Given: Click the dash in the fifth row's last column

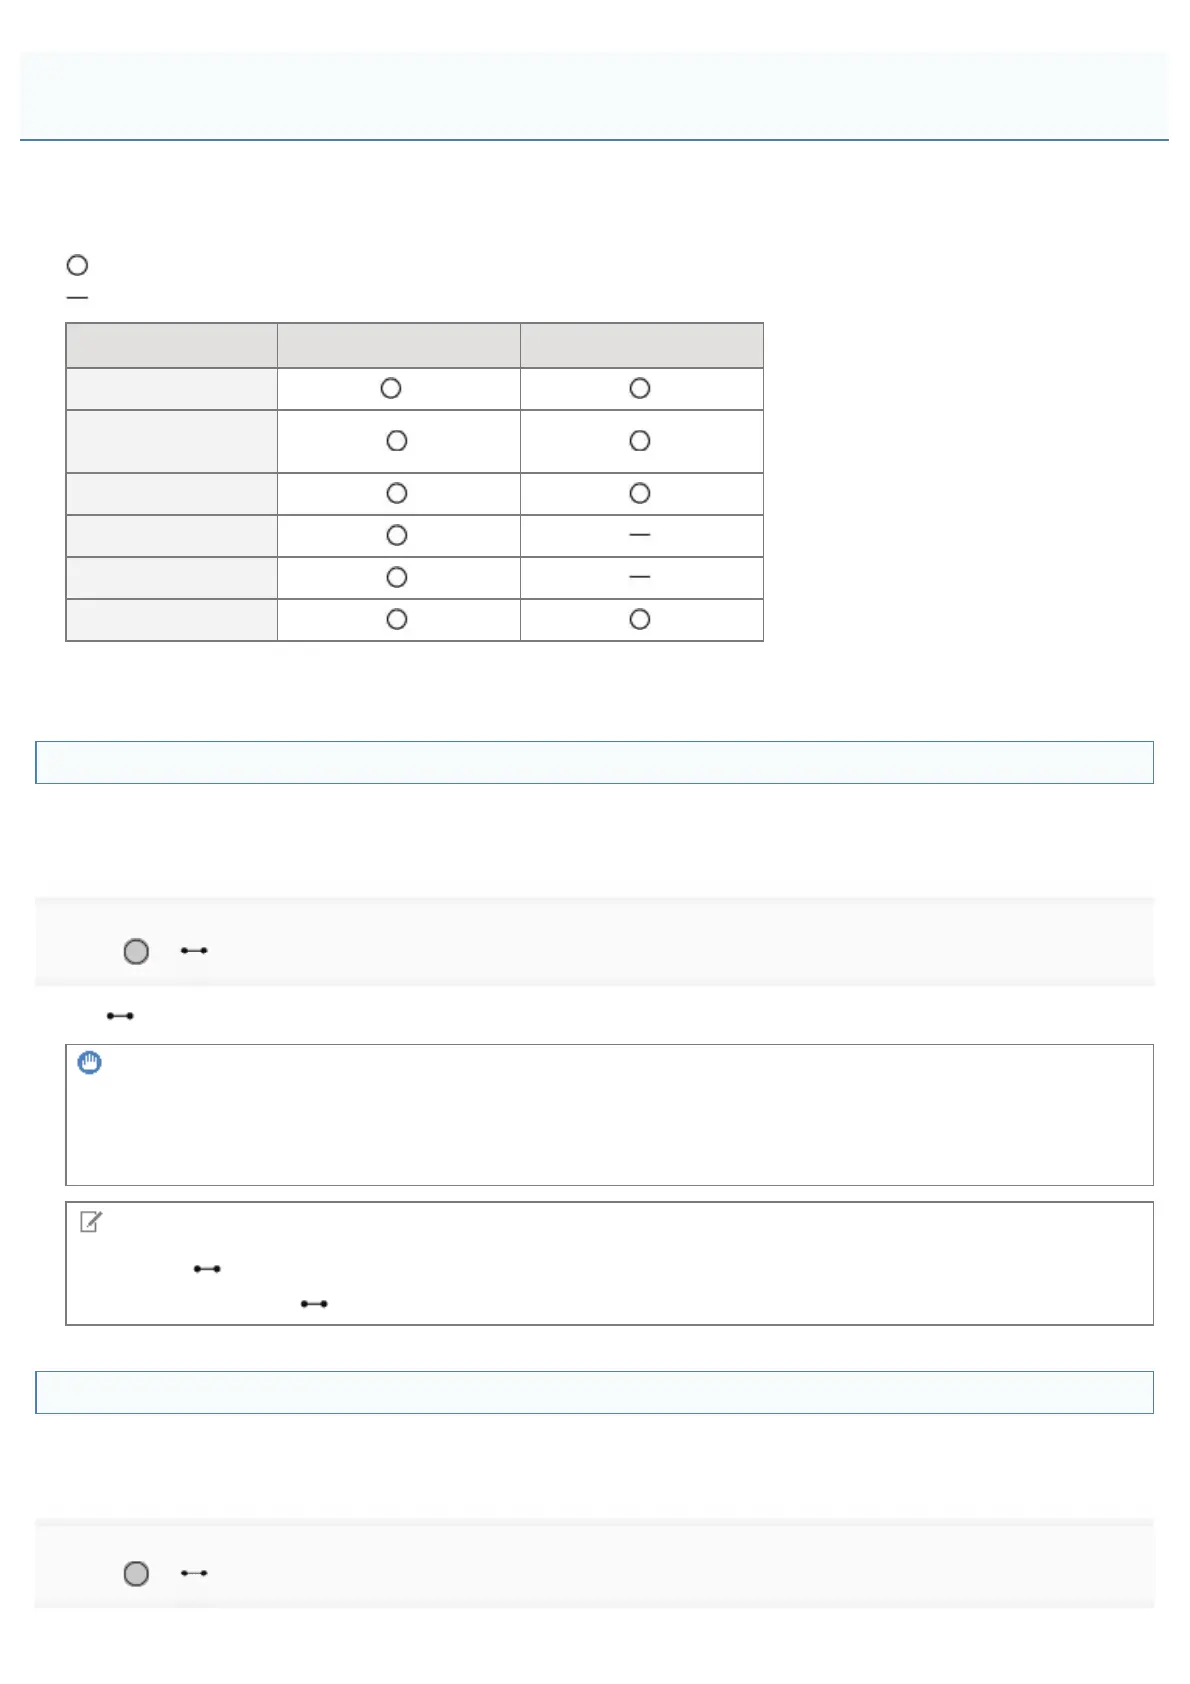Looking at the screenshot, I should [x=640, y=577].
